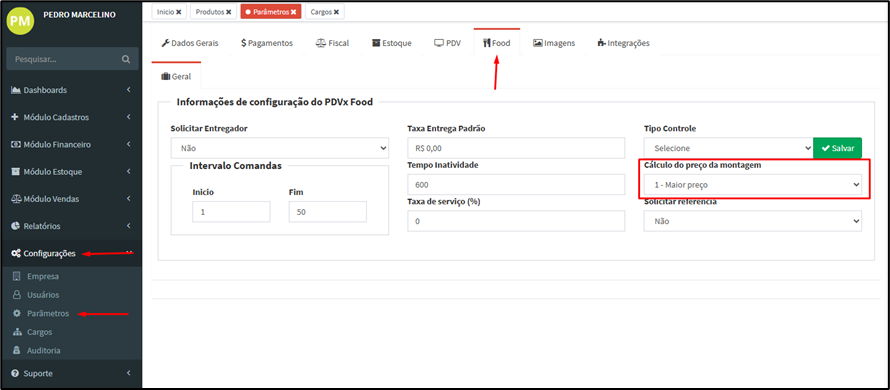This screenshot has height=390, width=890.
Task: Click the Suporte question mark icon
Action: pos(16,374)
